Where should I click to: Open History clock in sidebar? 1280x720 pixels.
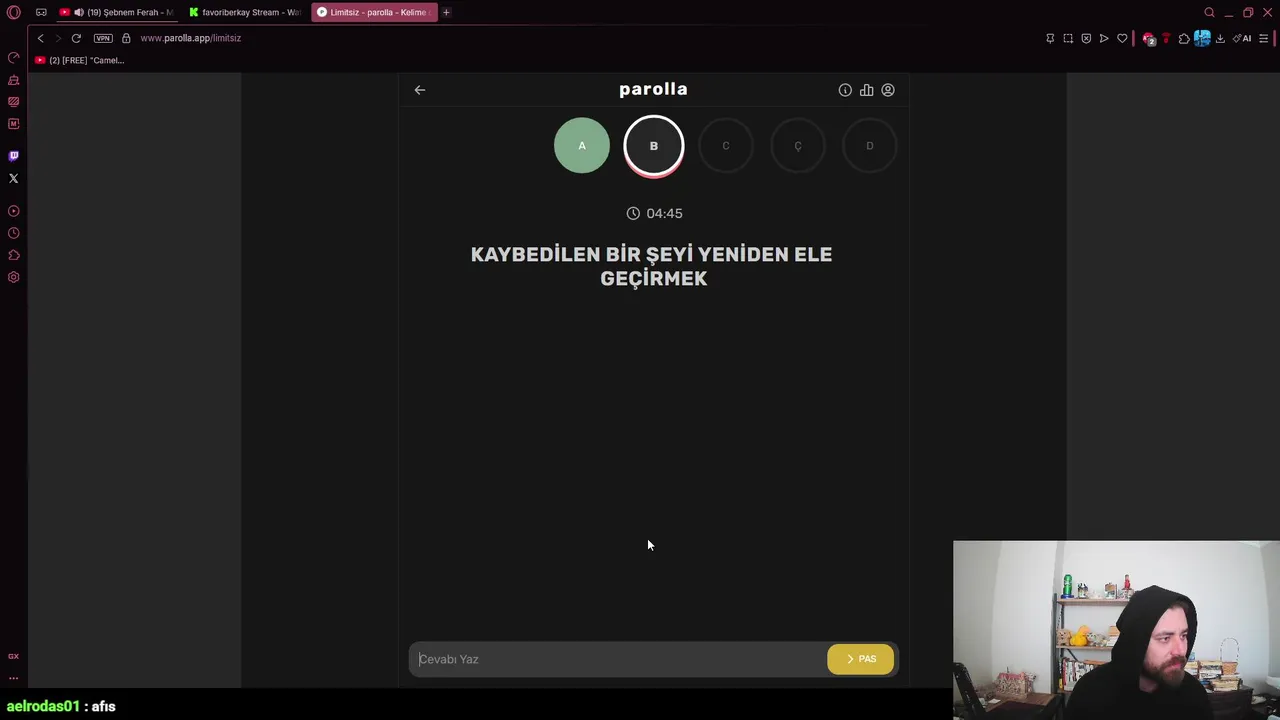pos(13,233)
